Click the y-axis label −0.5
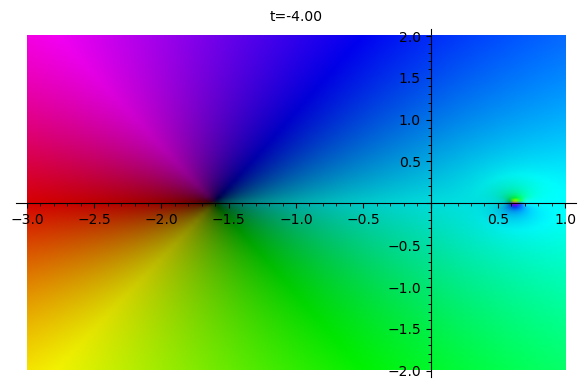586x389 pixels. click(x=405, y=246)
